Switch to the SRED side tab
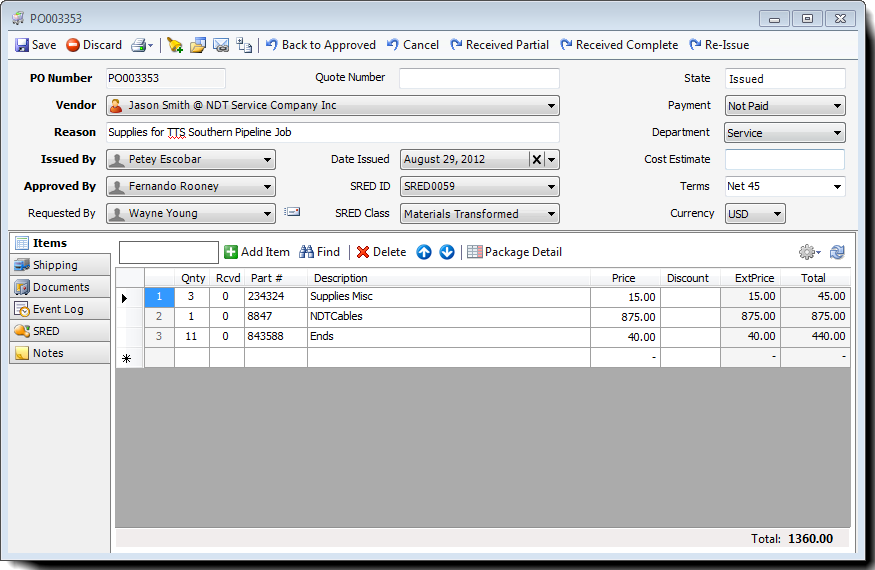 (60, 331)
